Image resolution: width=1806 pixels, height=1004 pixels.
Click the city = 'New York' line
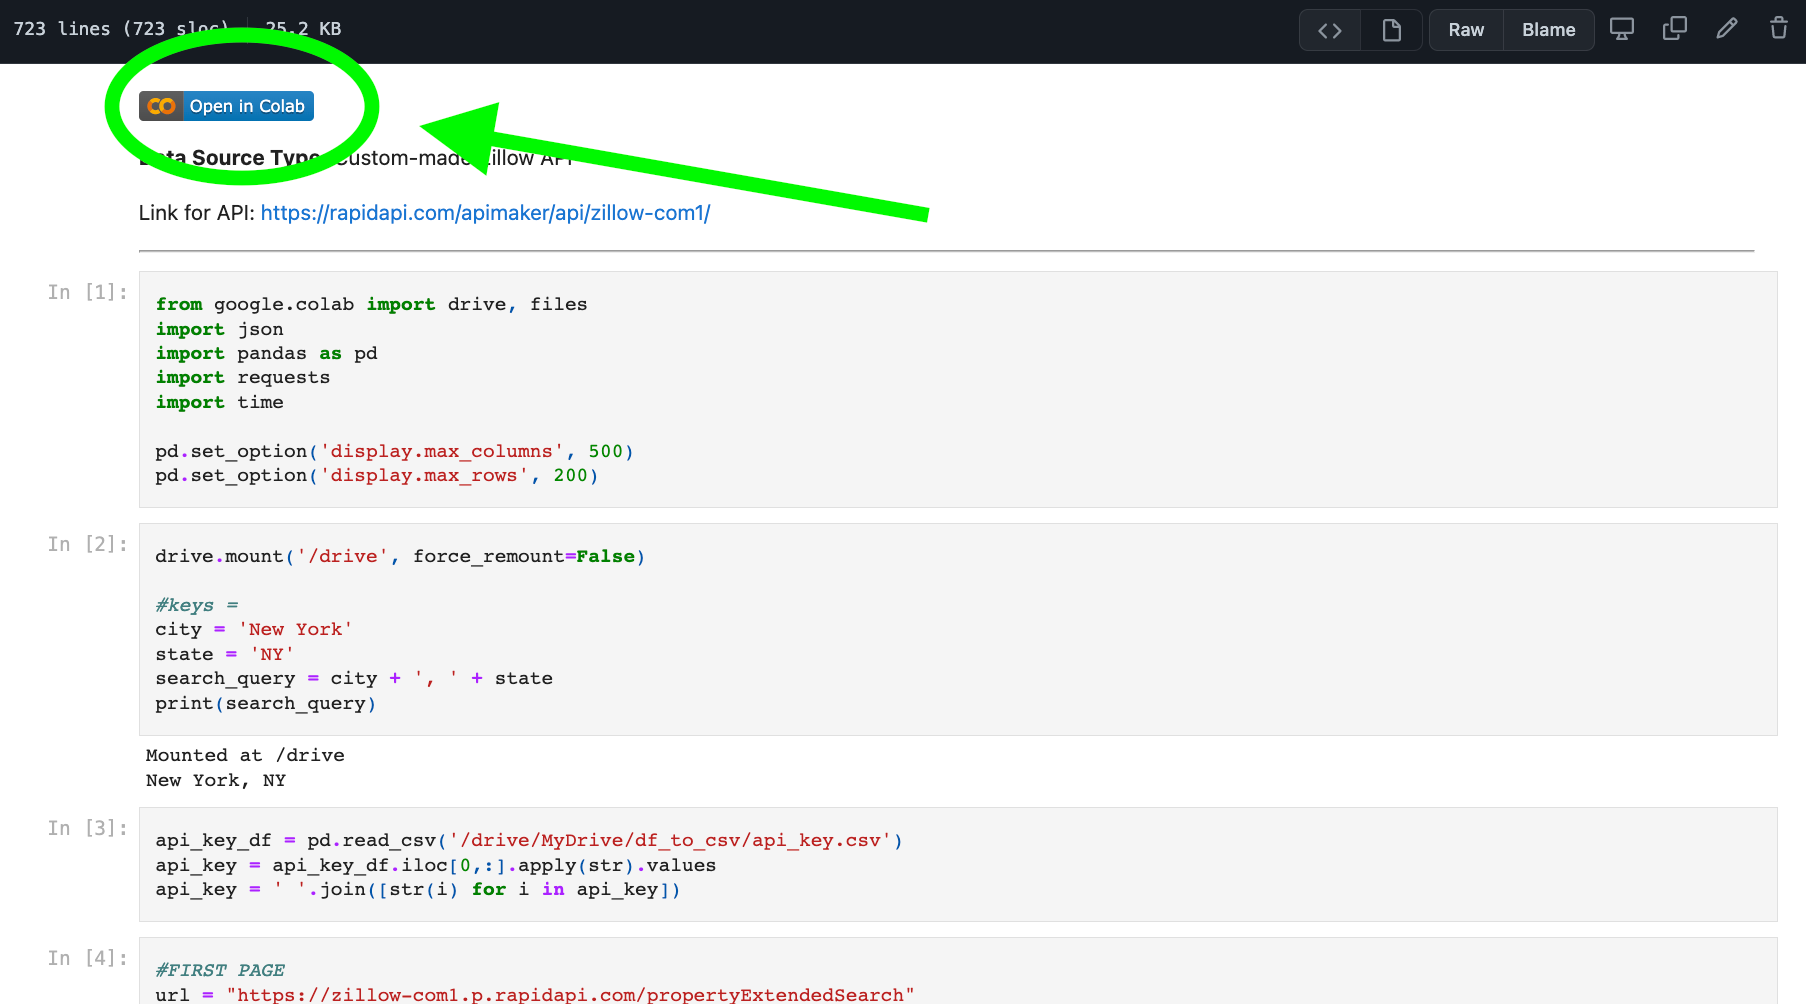pos(253,629)
